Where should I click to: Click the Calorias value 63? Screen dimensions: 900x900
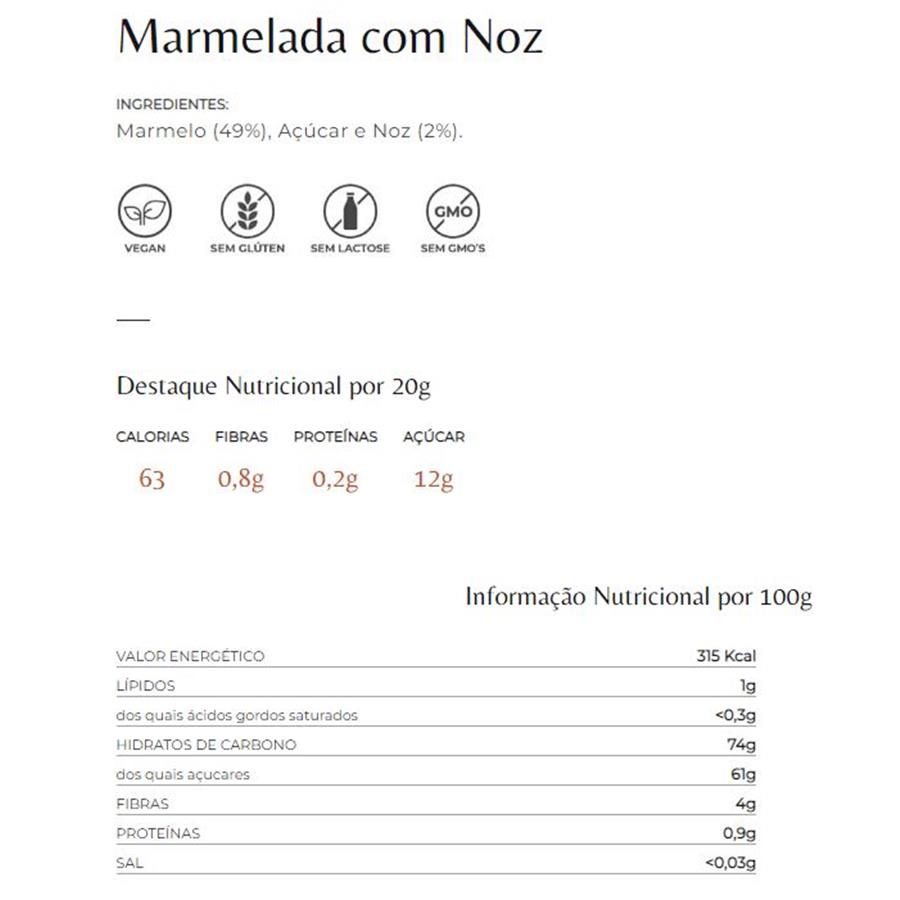(152, 479)
